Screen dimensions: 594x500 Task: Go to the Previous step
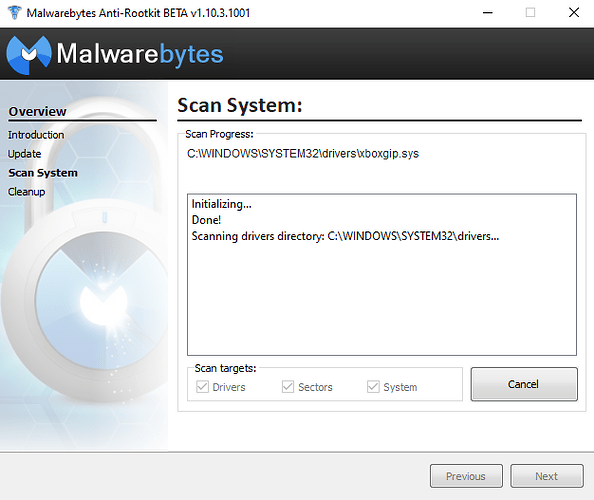tap(466, 476)
